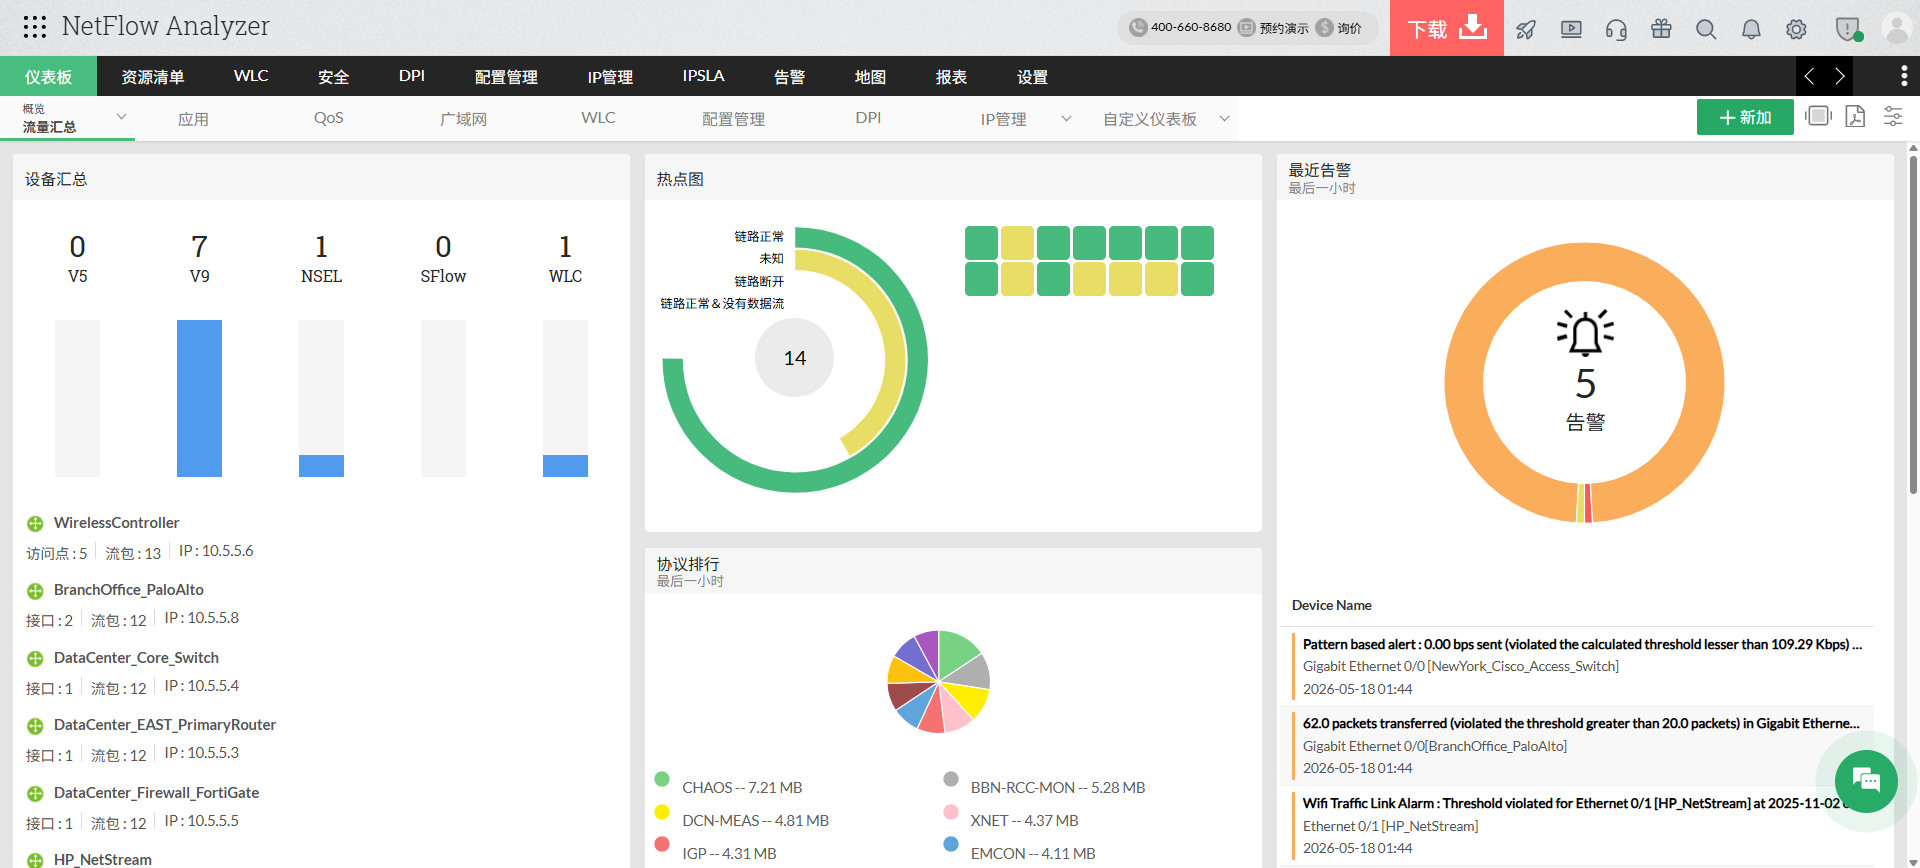Open the 设置 settings menu
Image resolution: width=1920 pixels, height=868 pixels.
click(x=1032, y=77)
